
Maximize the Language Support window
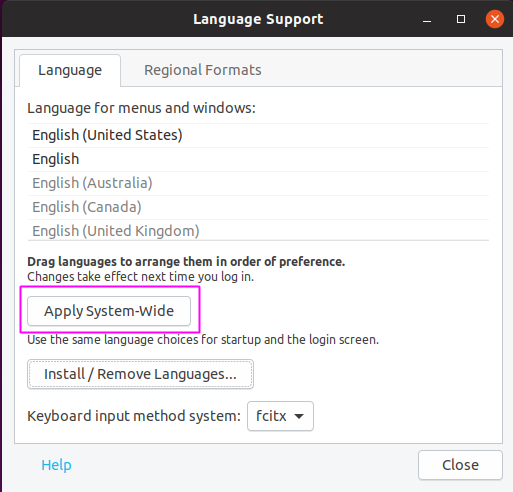(x=461, y=19)
